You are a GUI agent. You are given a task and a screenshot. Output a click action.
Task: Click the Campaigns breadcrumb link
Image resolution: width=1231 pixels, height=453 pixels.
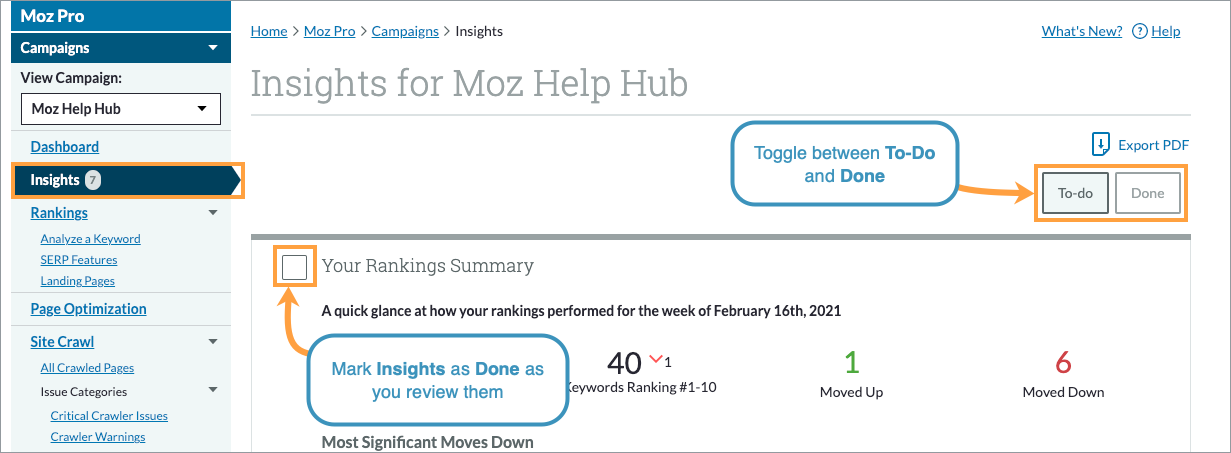(x=405, y=31)
